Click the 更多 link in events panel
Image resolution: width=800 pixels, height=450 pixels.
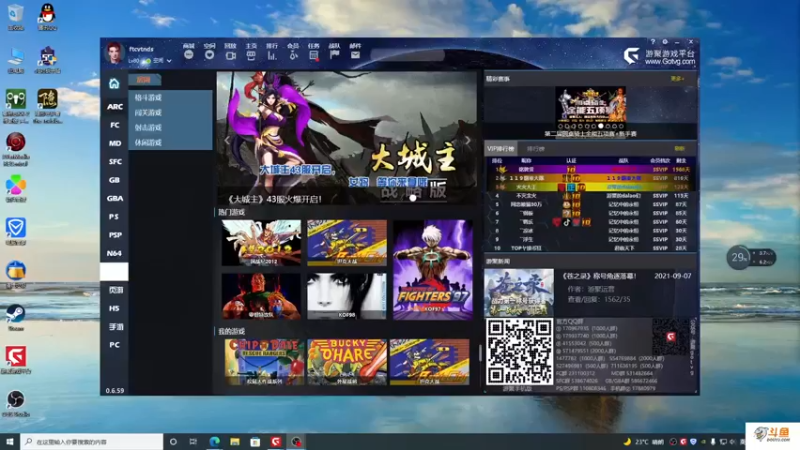point(677,79)
